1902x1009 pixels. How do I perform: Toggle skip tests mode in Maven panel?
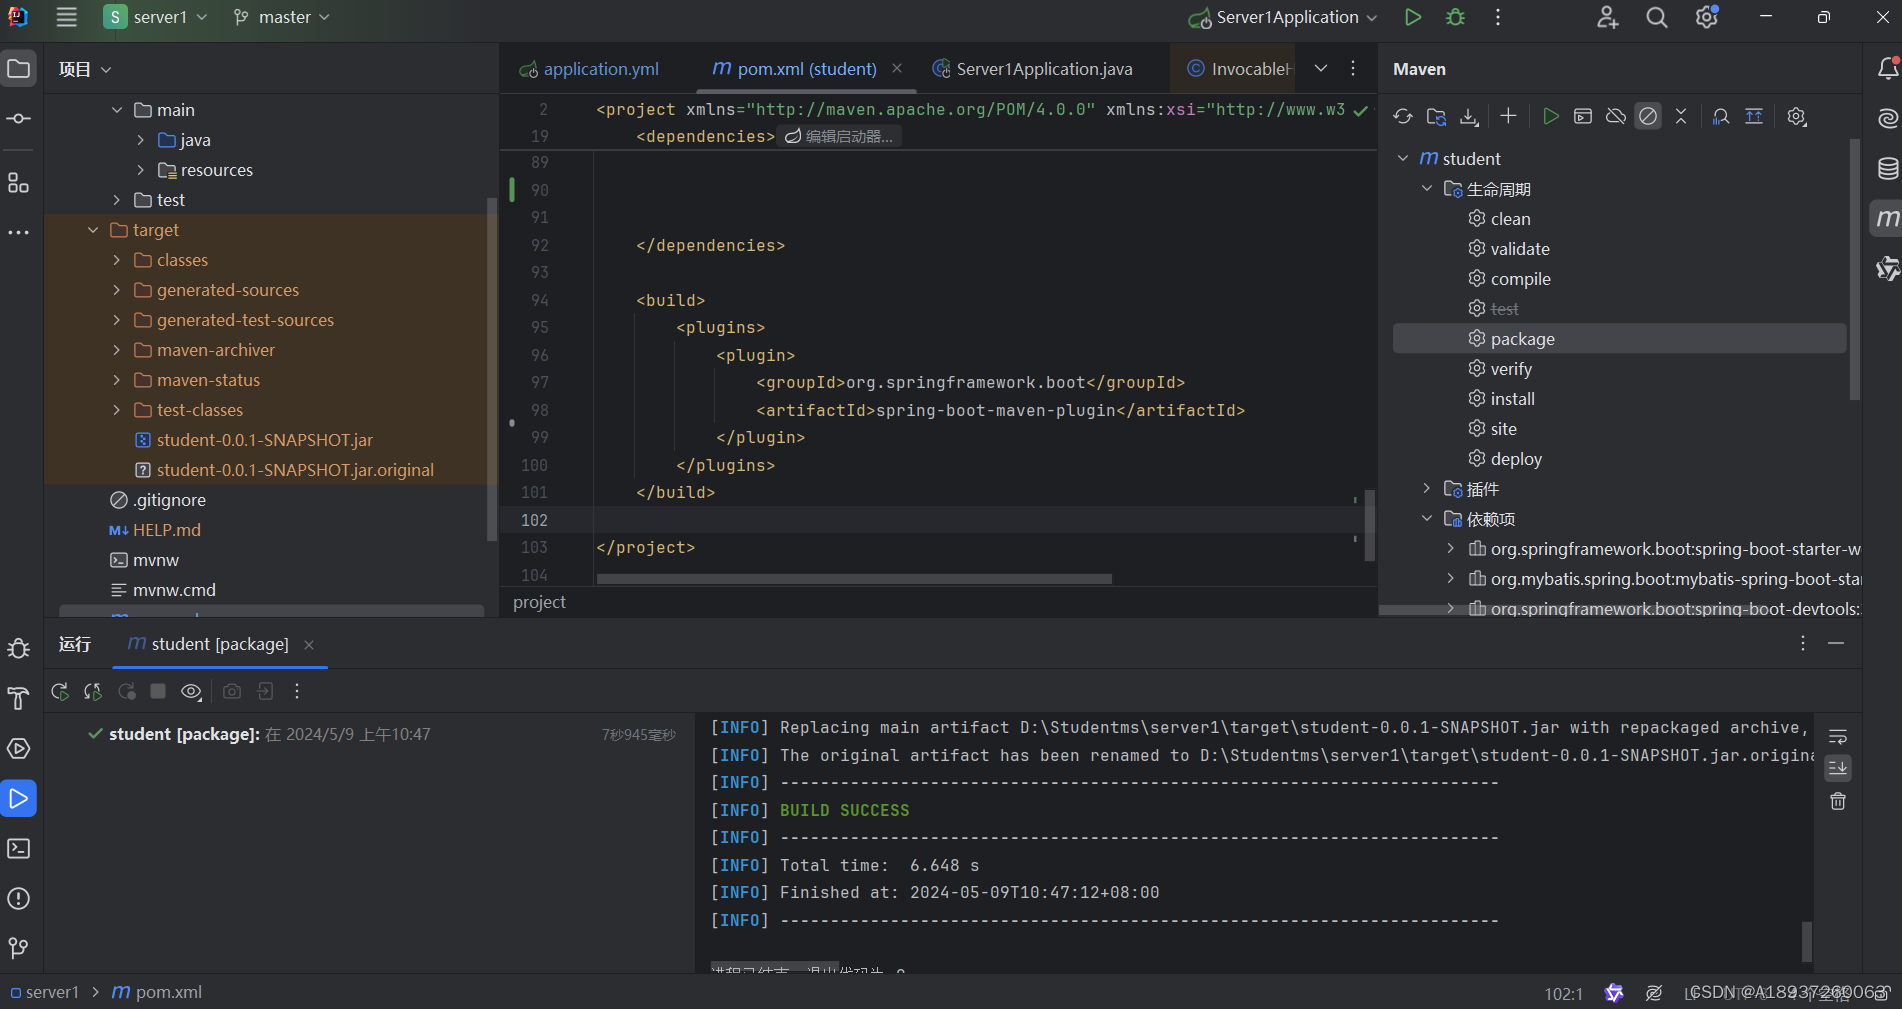coord(1648,116)
